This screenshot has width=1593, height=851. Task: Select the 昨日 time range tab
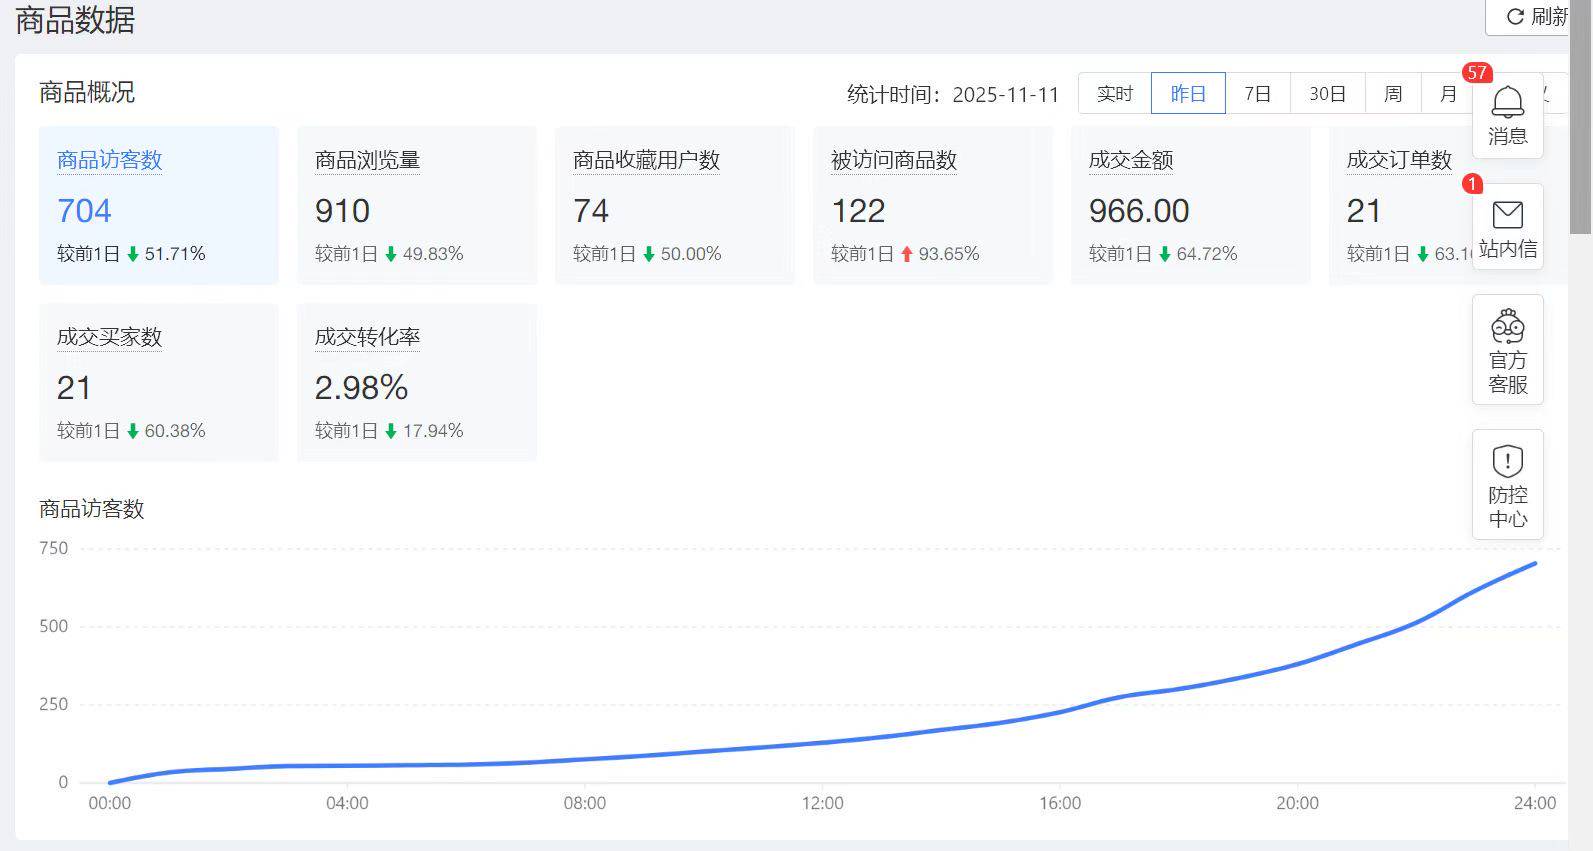click(x=1188, y=94)
